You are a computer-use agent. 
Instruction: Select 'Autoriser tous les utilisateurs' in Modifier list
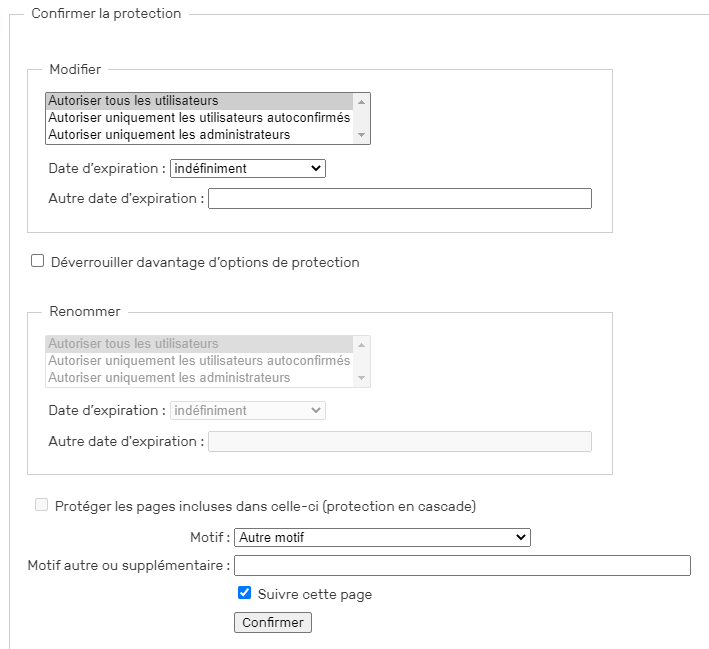pyautogui.click(x=199, y=101)
